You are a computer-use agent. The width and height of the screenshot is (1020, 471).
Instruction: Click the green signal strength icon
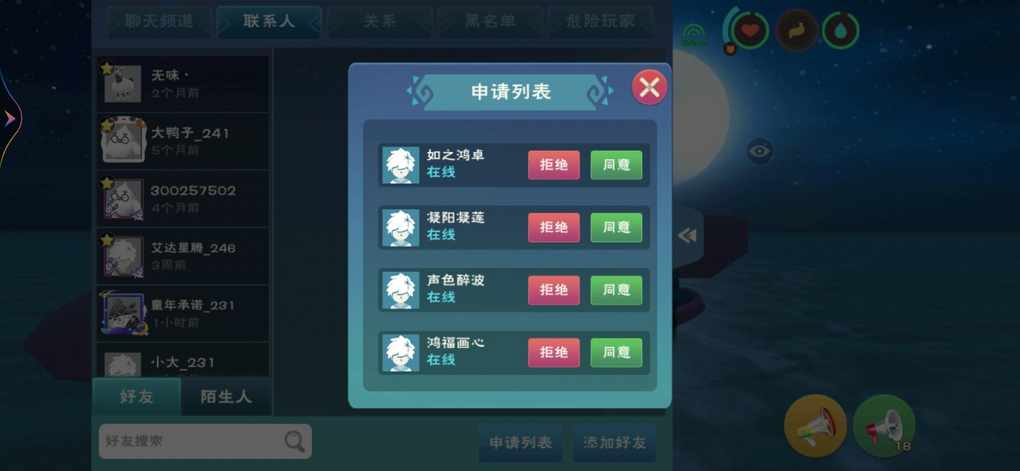point(694,34)
